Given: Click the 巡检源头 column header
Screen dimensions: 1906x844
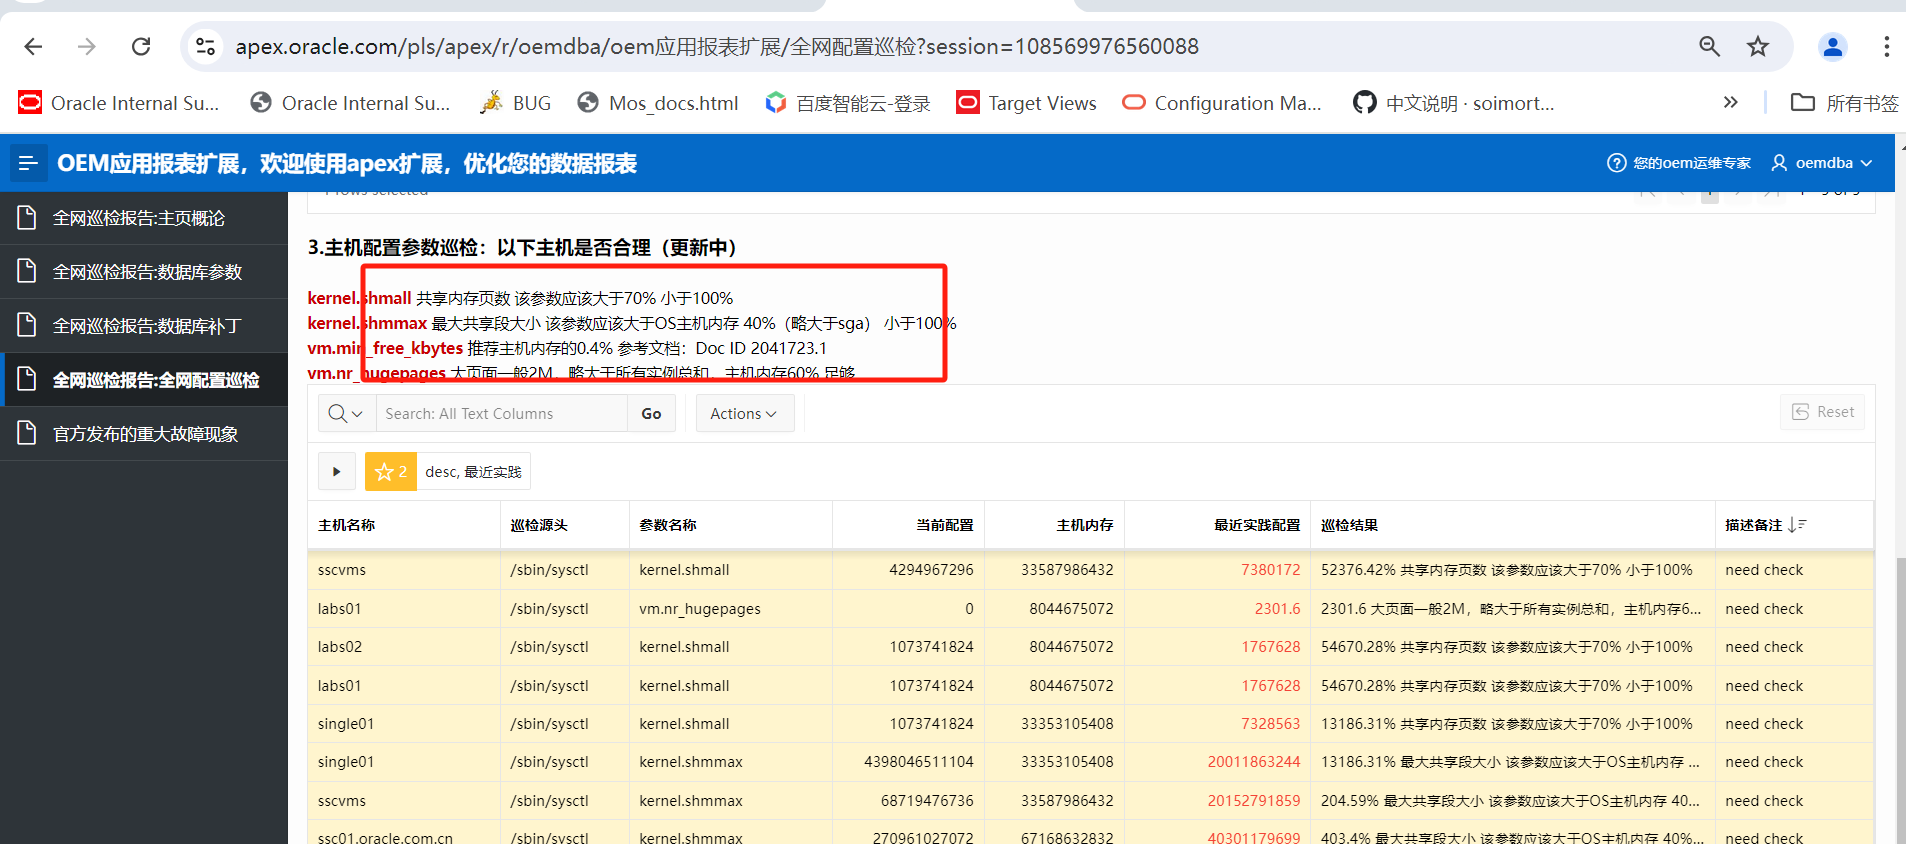Looking at the screenshot, I should pos(539,525).
